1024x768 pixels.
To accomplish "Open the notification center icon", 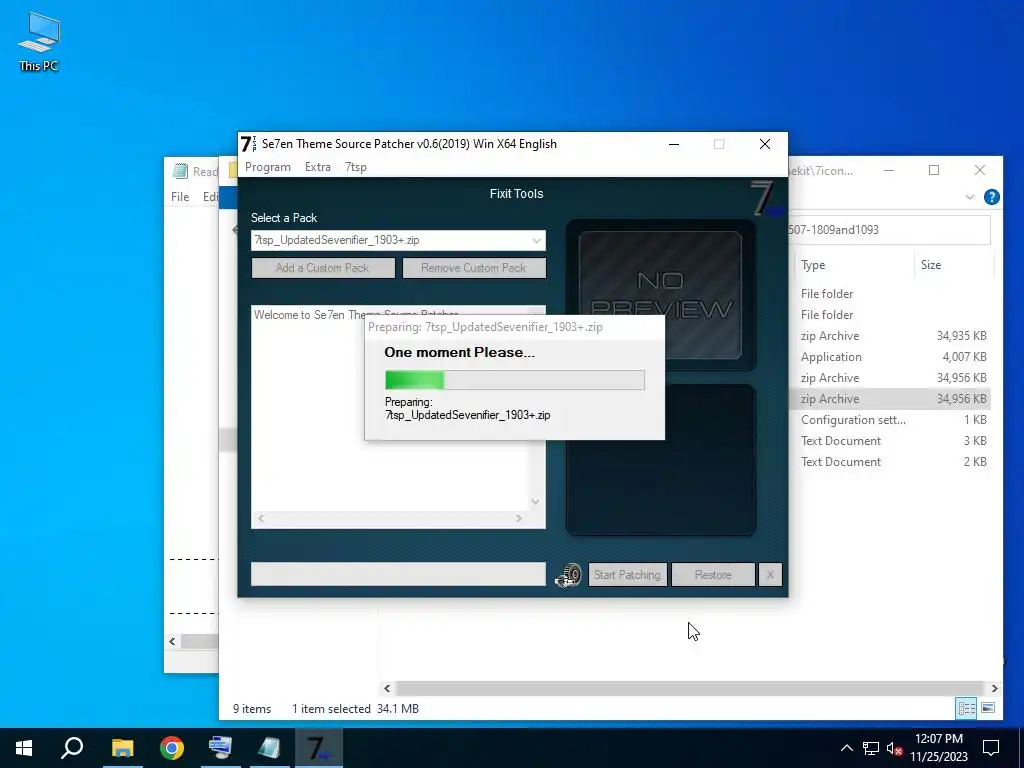I will 991,748.
